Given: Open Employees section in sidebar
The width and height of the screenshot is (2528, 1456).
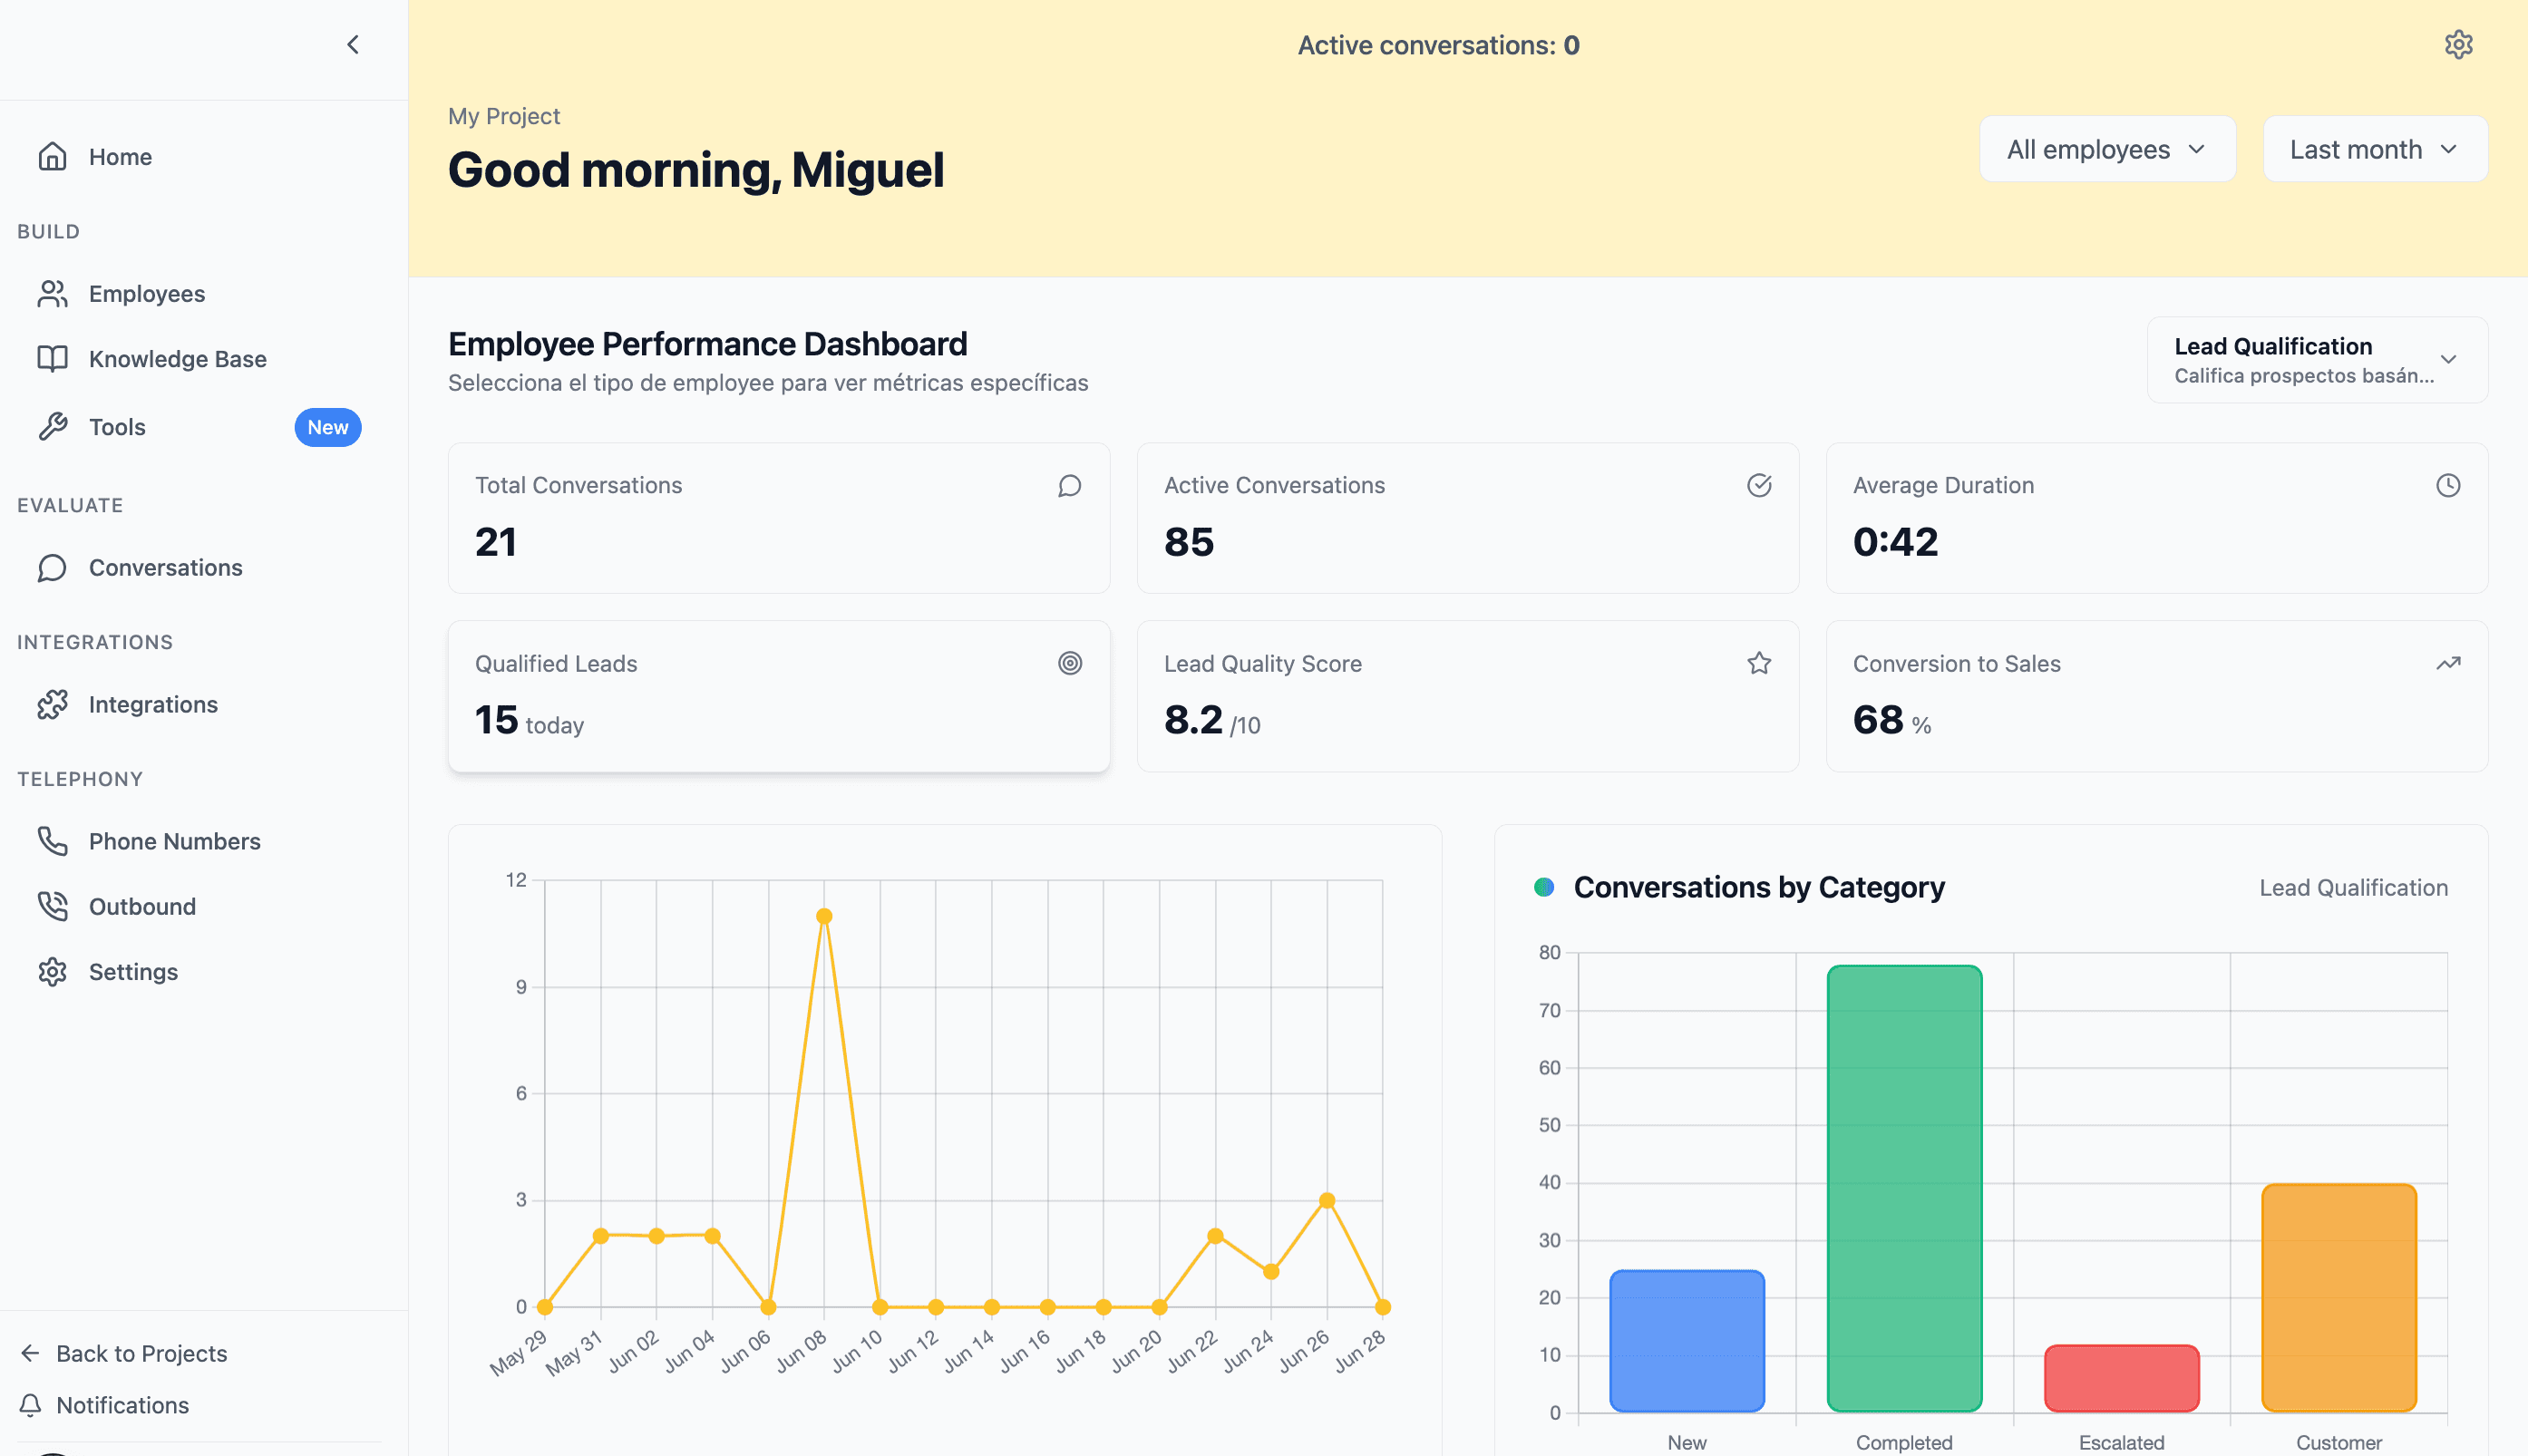Looking at the screenshot, I should [146, 294].
